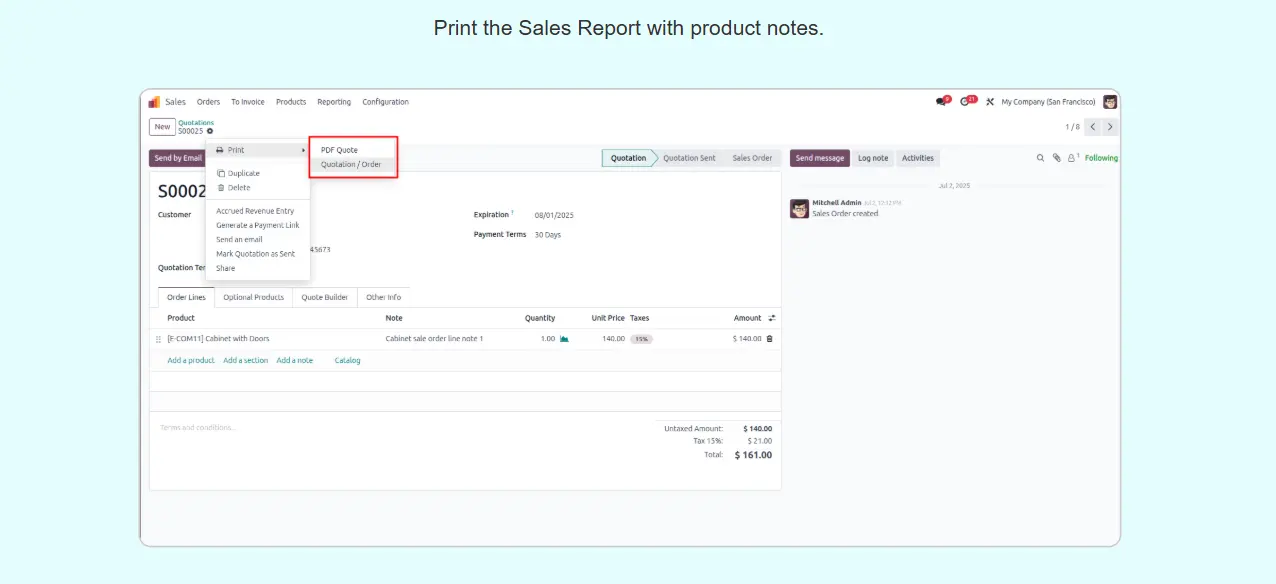
Task: Click the gear actions icon beside S00025
Action: point(210,131)
